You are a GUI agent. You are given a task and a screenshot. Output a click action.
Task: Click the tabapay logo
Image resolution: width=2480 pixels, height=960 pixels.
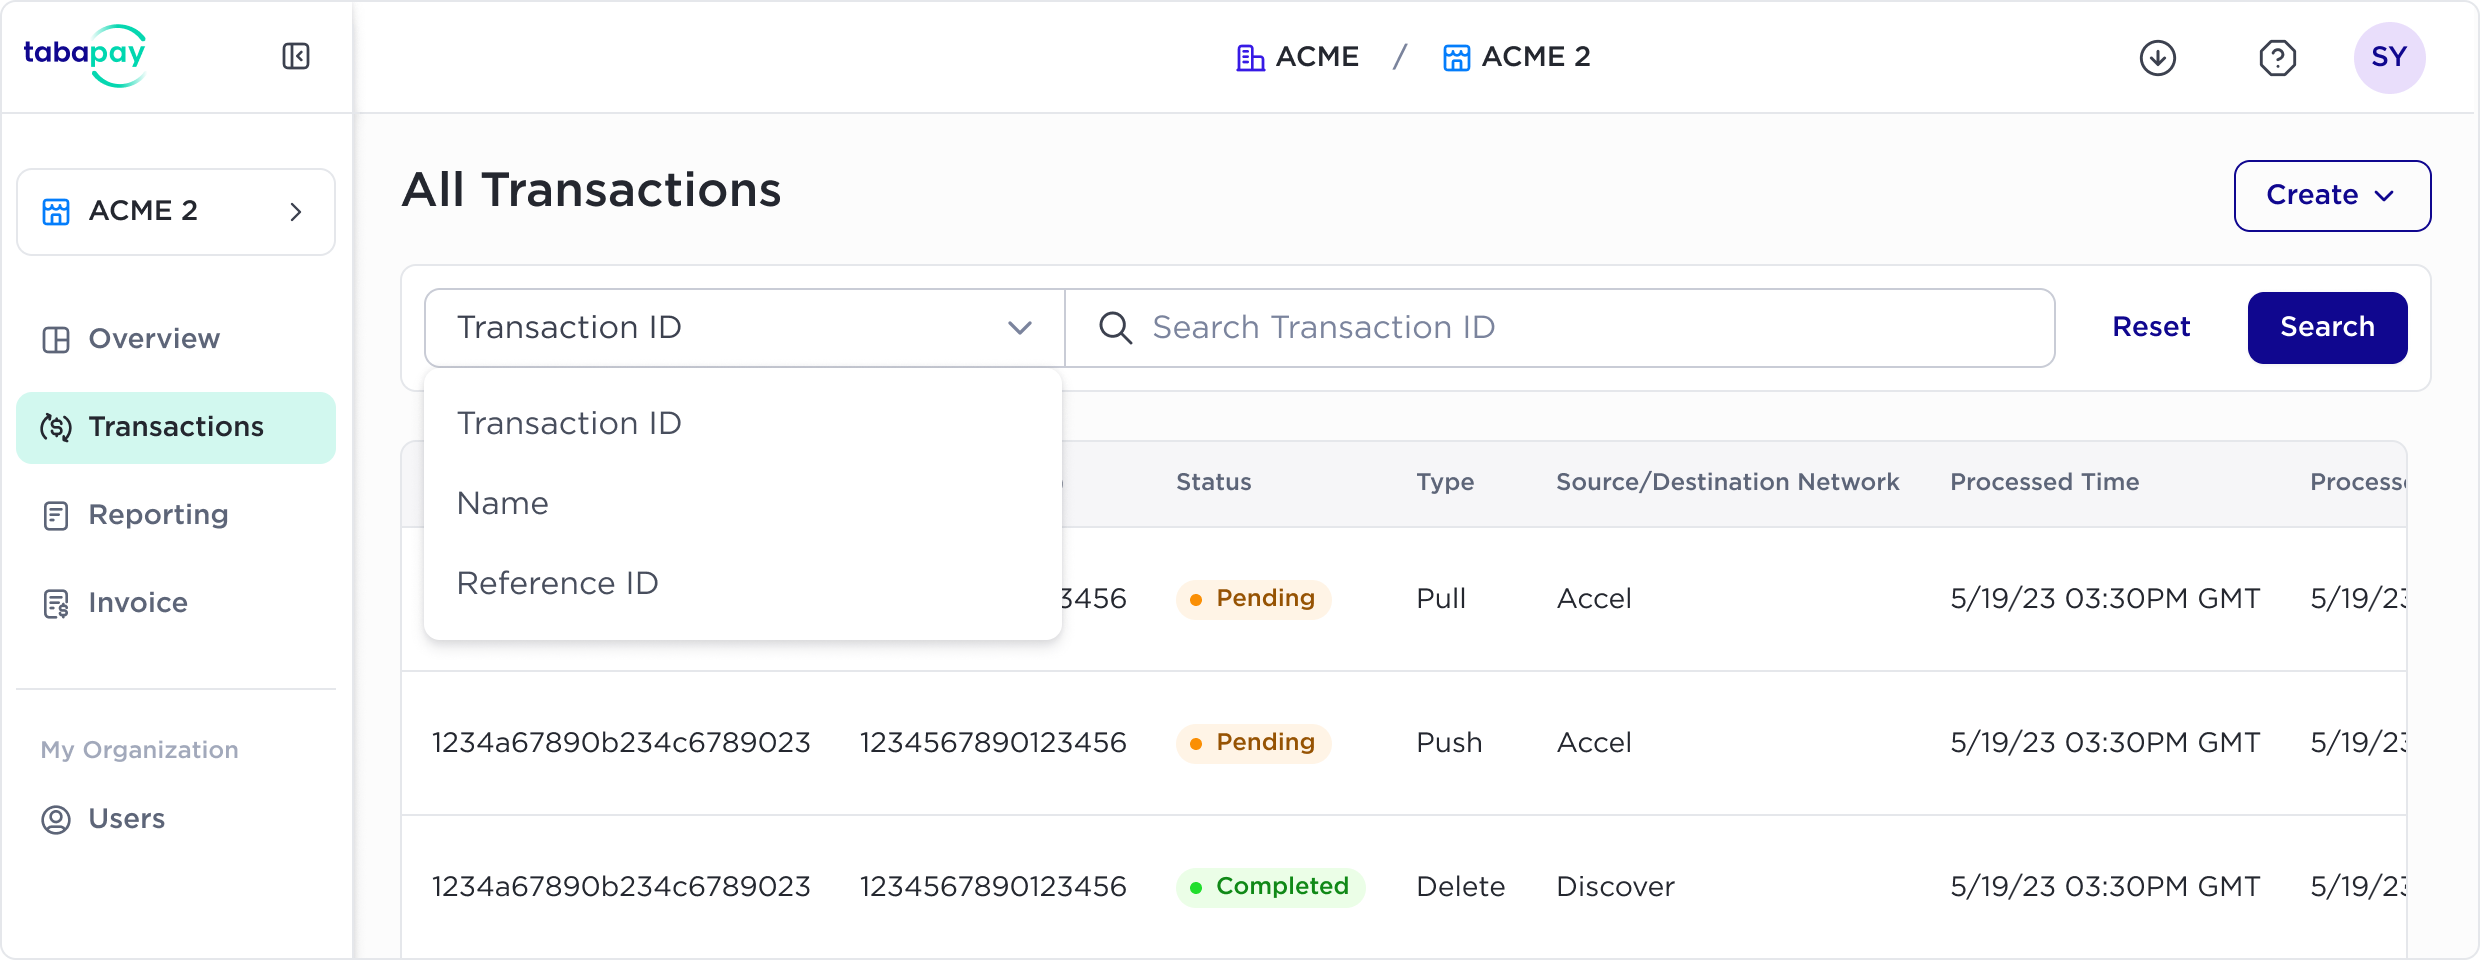coord(85,56)
